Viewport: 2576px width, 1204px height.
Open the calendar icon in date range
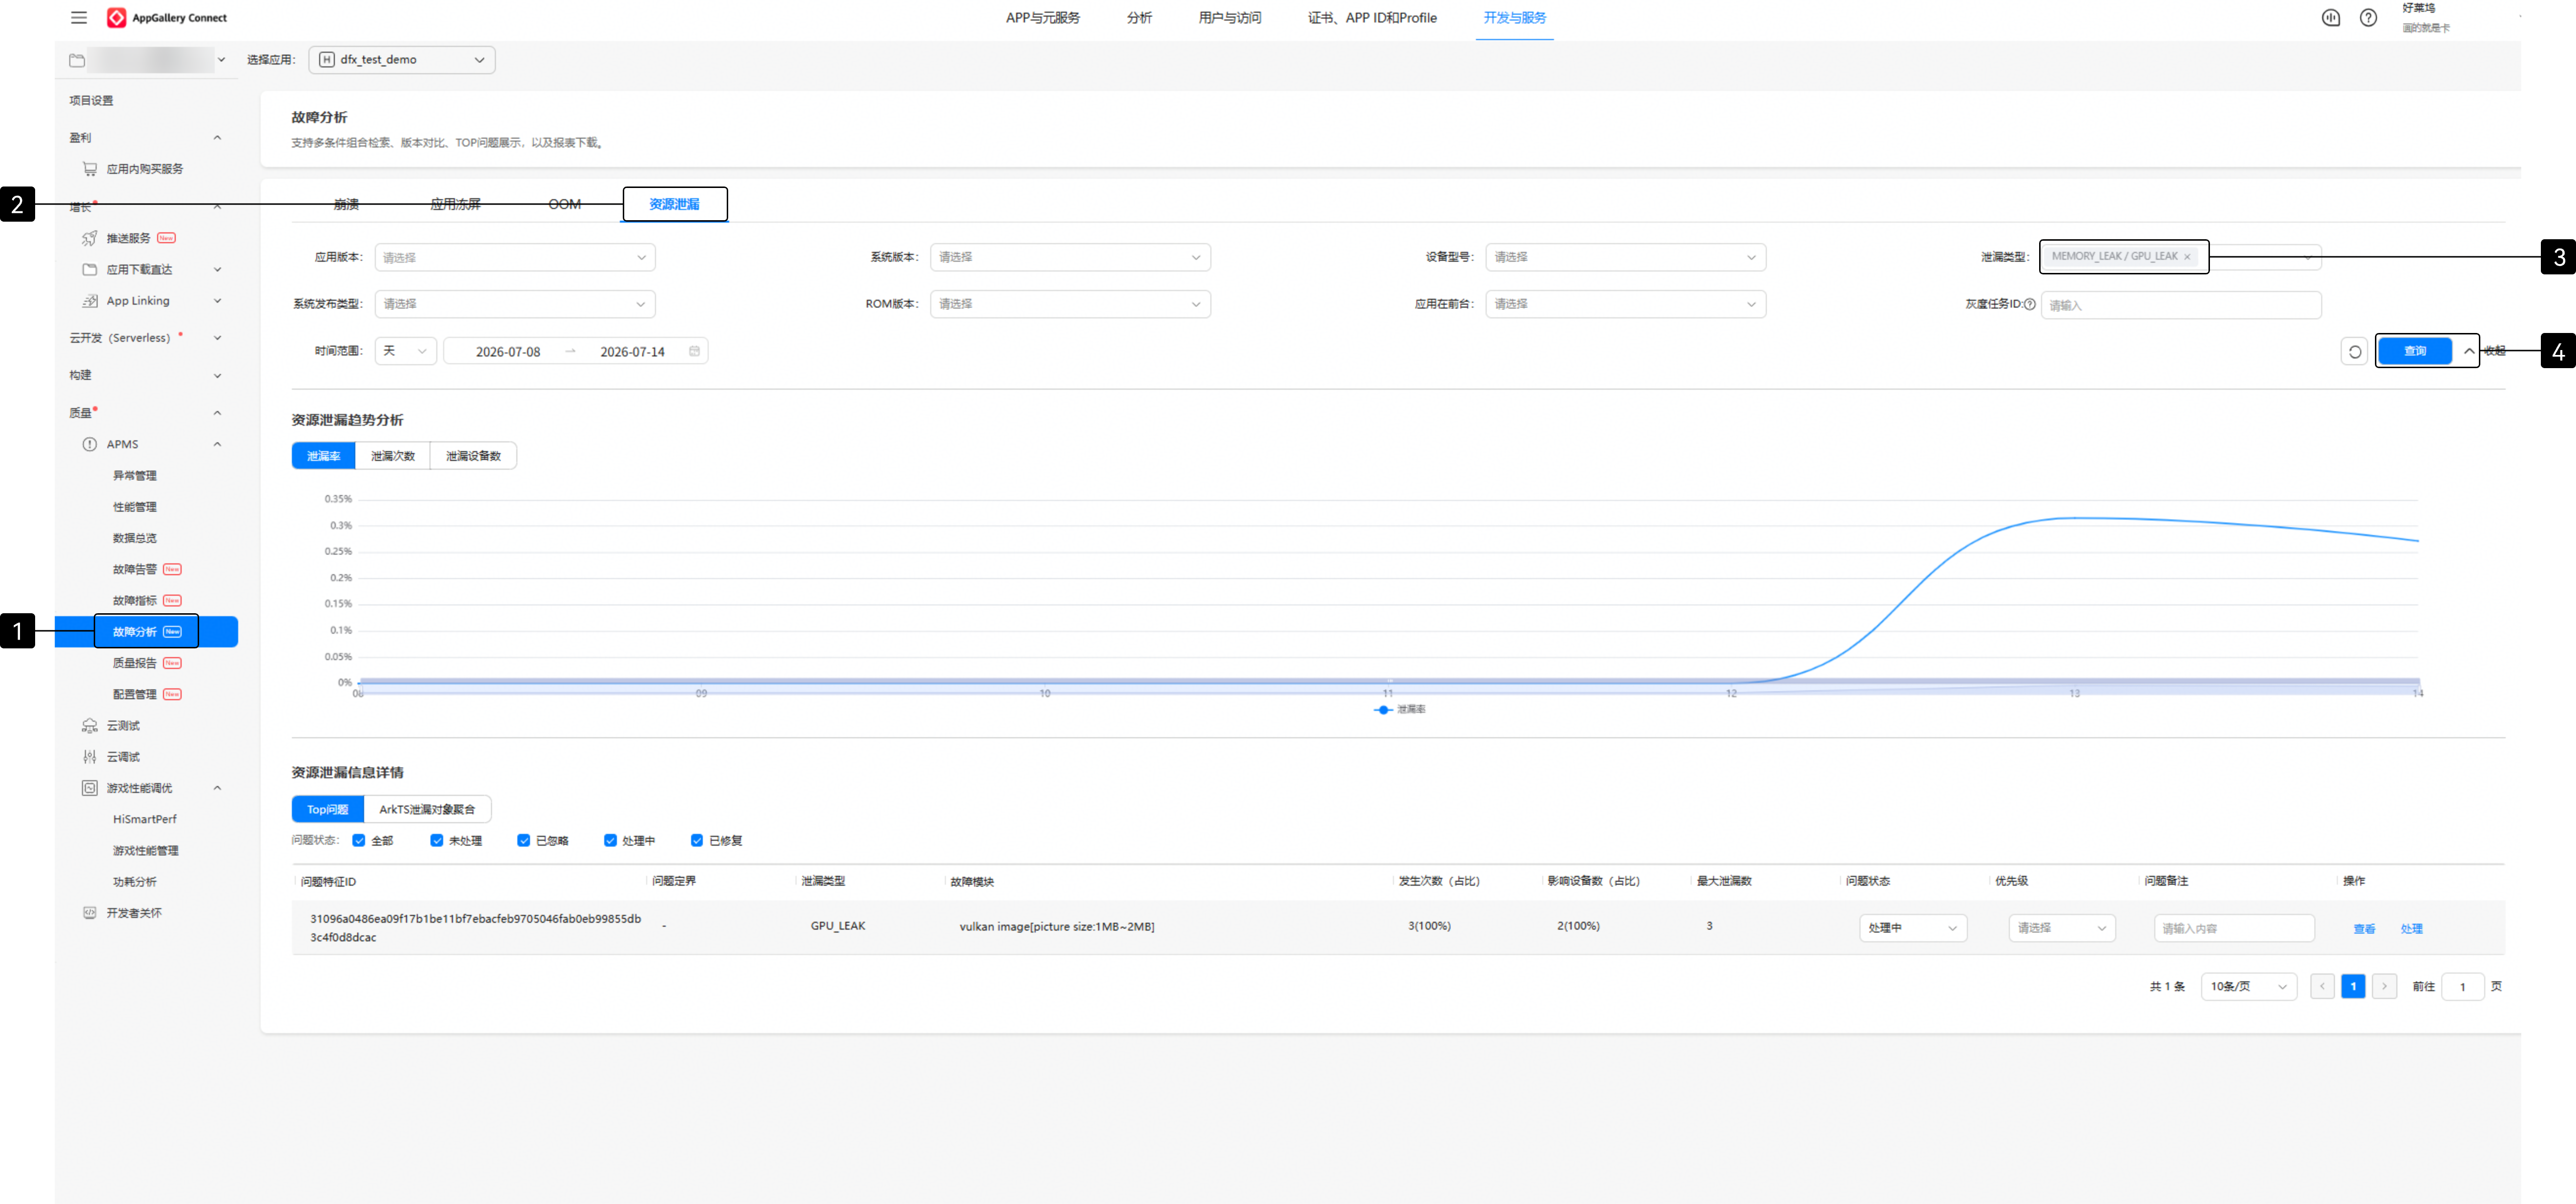click(x=695, y=351)
